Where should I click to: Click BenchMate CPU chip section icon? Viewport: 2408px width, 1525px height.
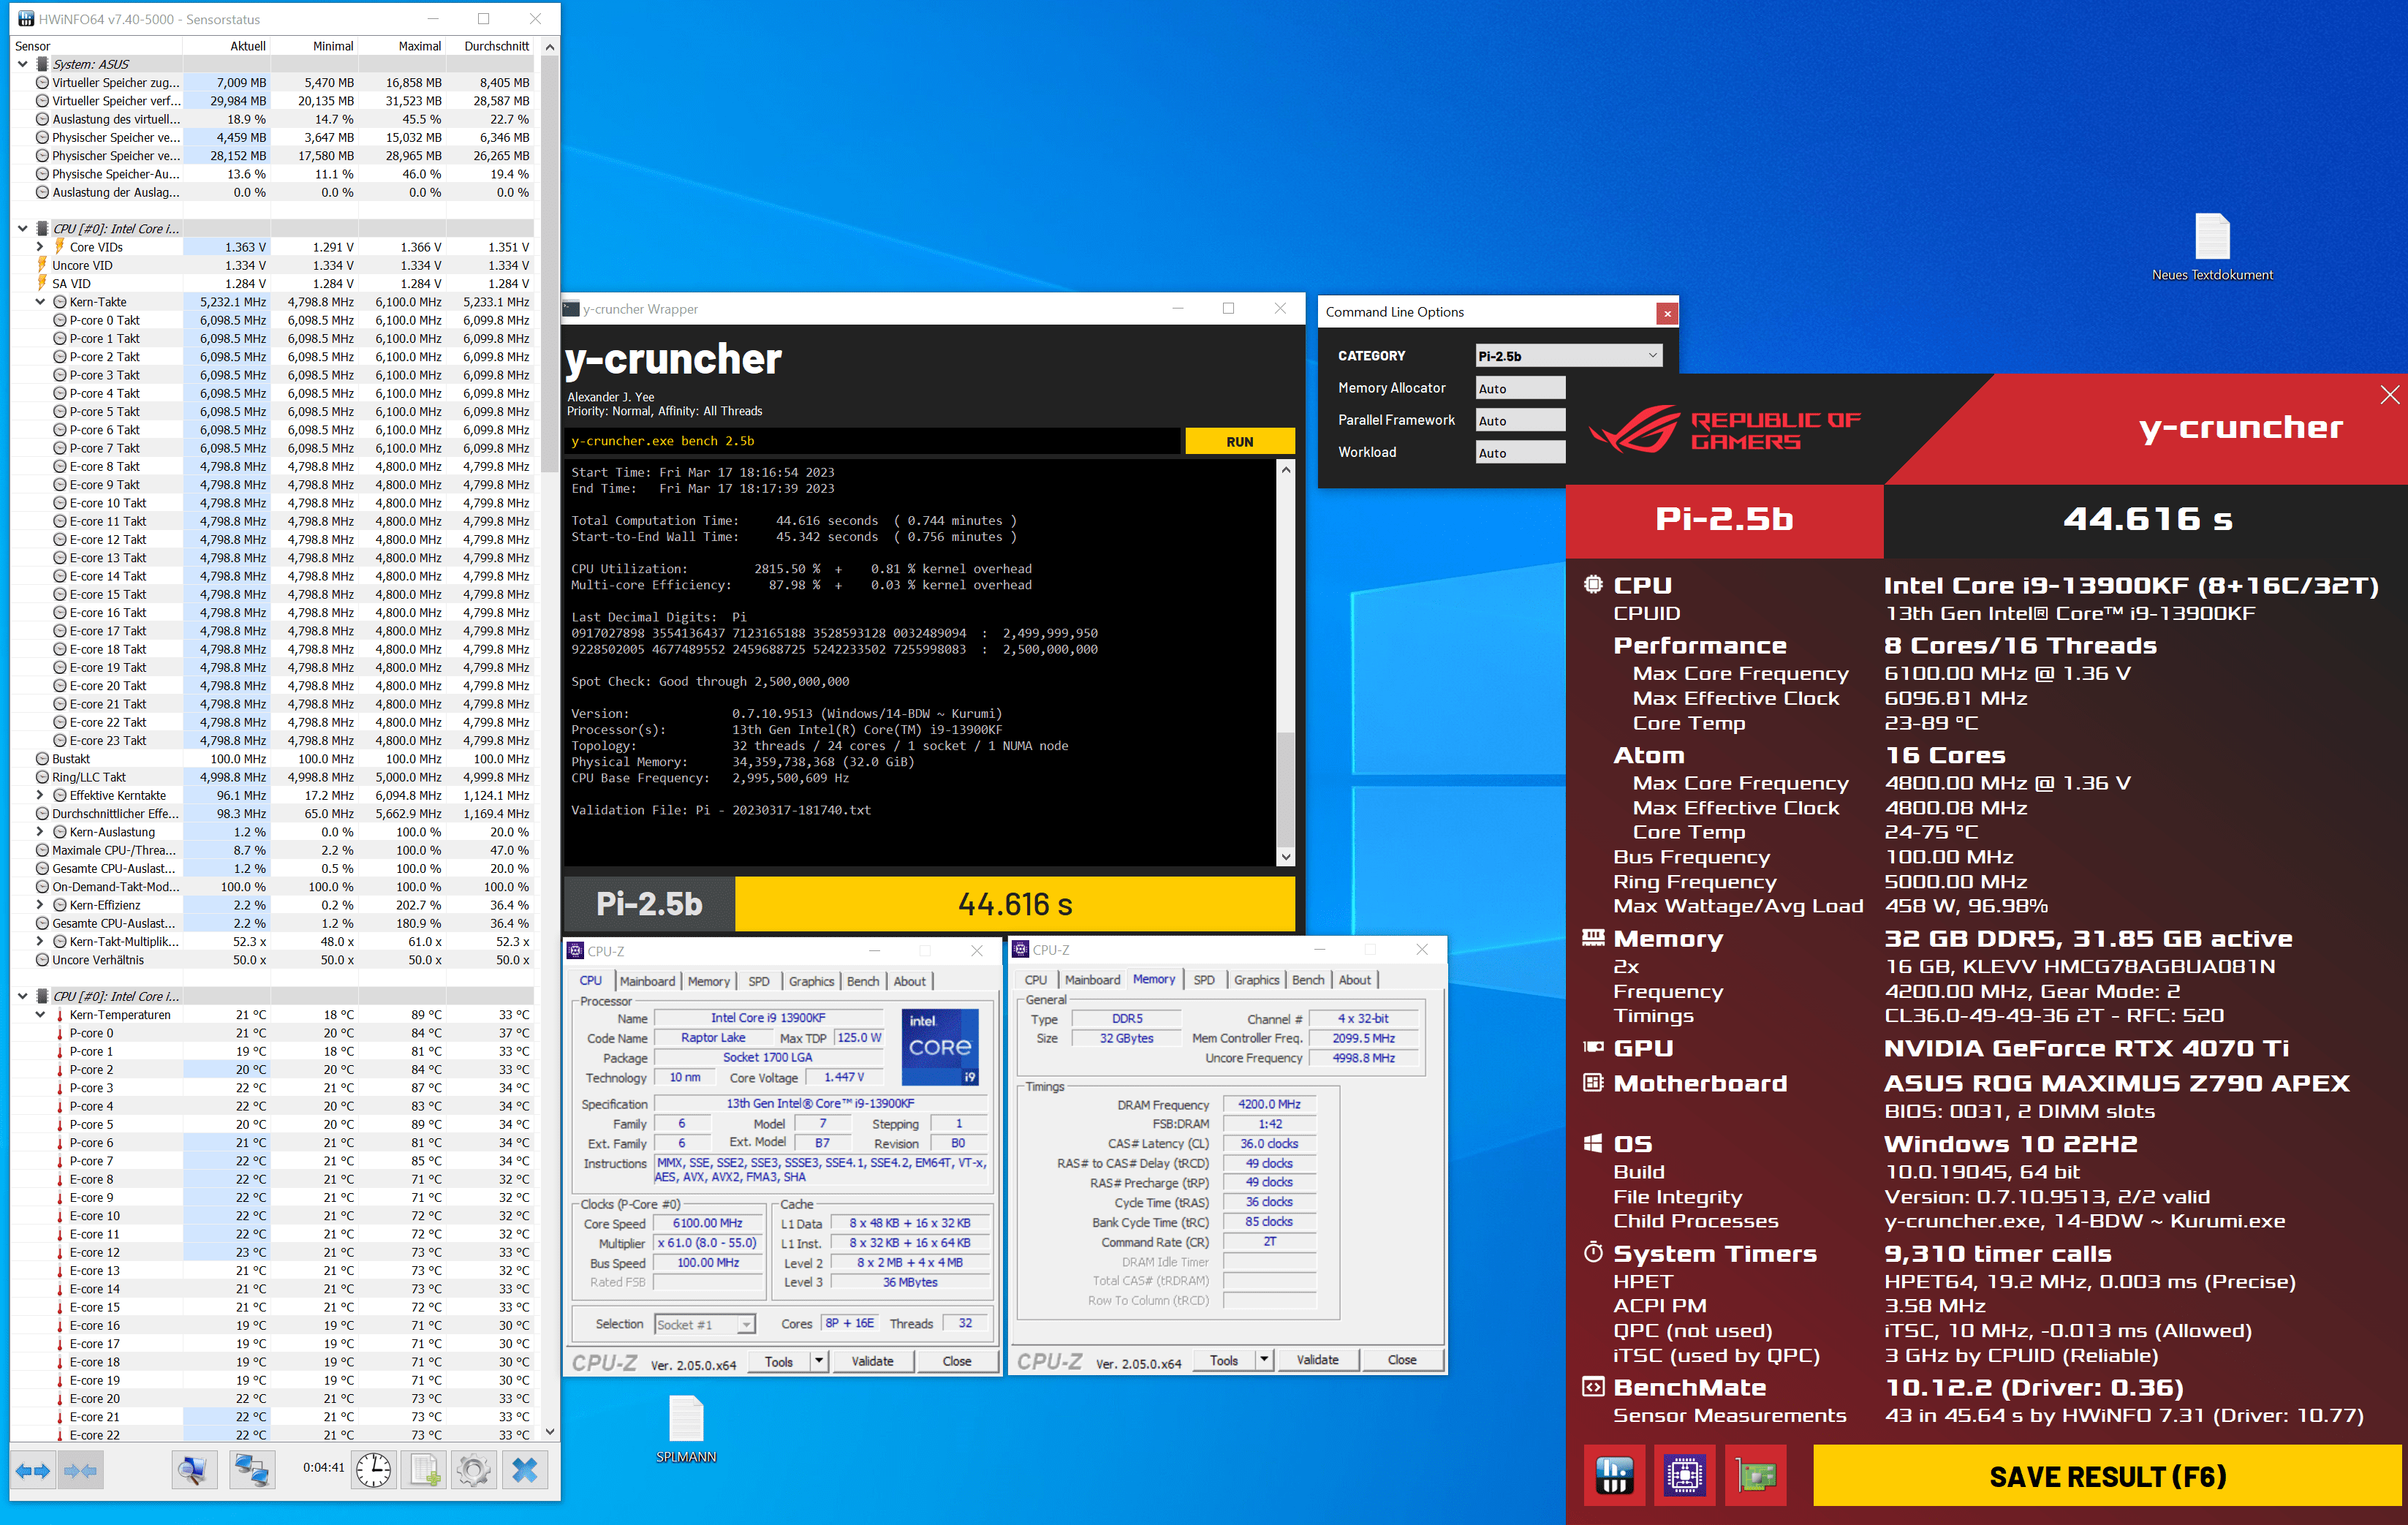1593,585
